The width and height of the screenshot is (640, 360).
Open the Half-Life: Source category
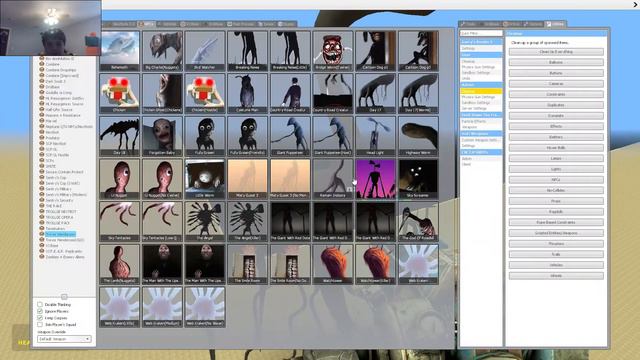click(59, 109)
